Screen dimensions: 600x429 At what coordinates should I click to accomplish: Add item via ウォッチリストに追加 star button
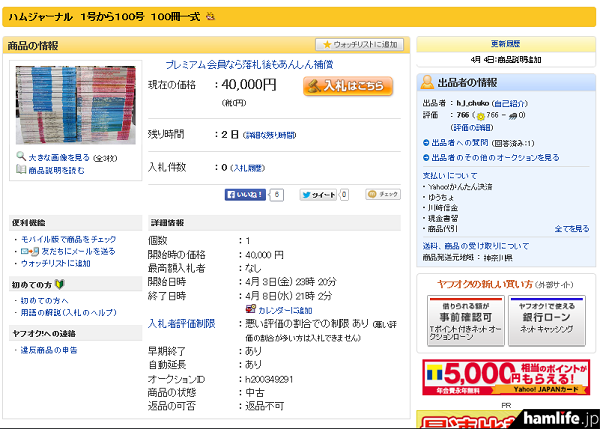pyautogui.click(x=360, y=45)
